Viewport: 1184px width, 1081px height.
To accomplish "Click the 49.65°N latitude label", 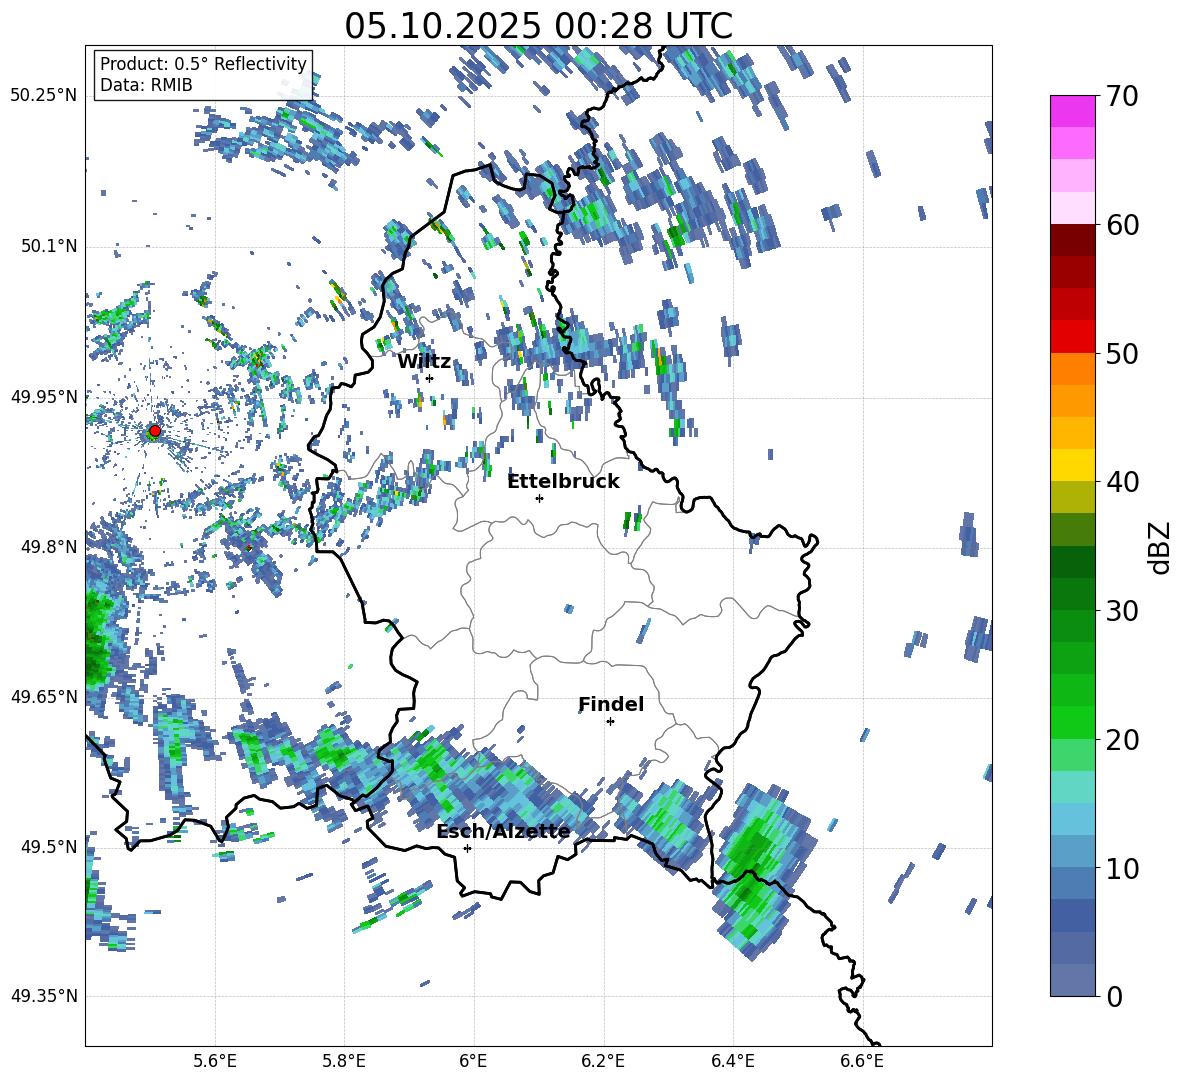I will pyautogui.click(x=44, y=696).
